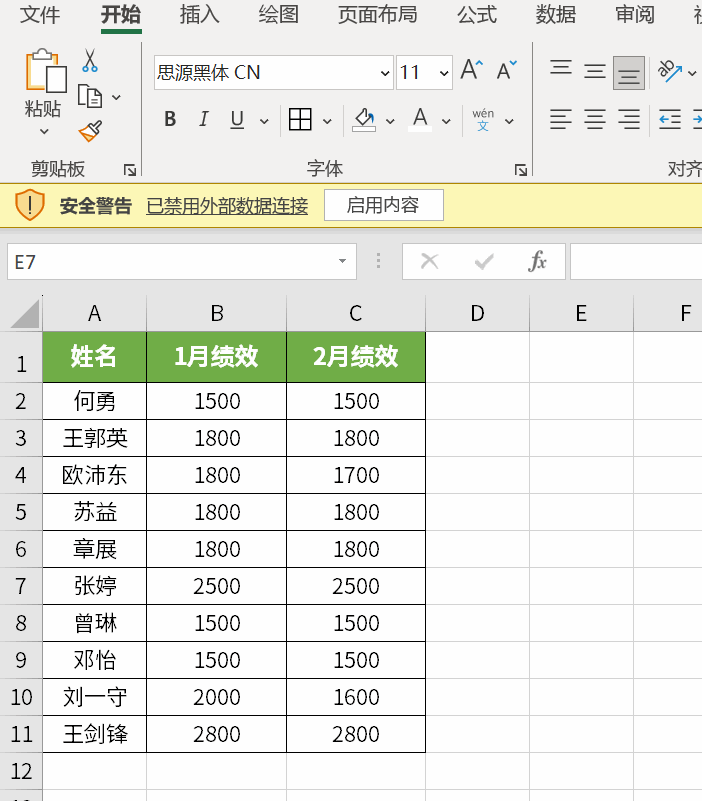Open the 文件 tab
The width and height of the screenshot is (702, 801).
40,14
